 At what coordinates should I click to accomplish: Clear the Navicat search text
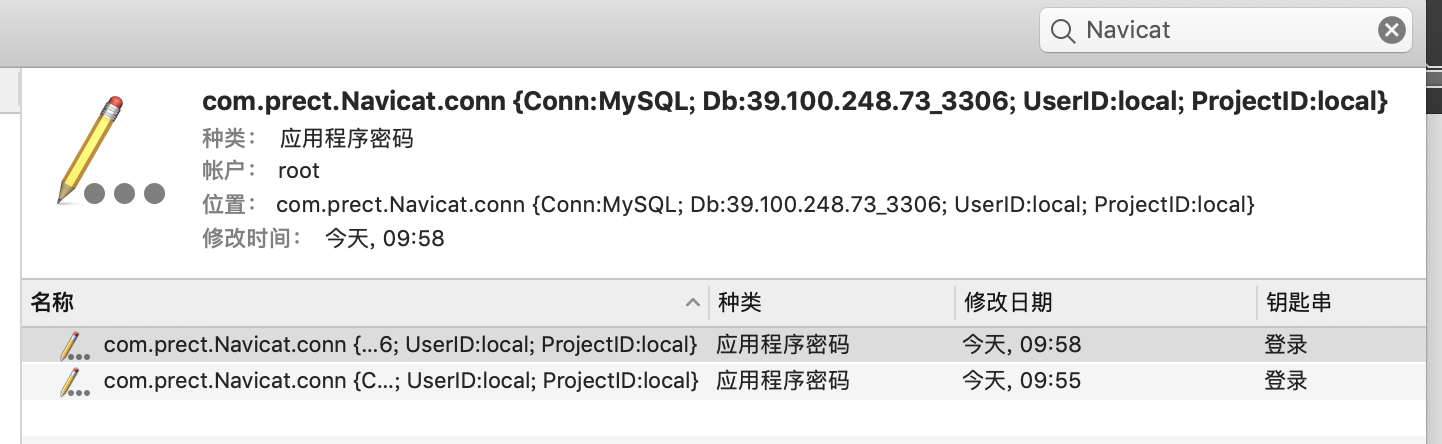tap(1391, 31)
